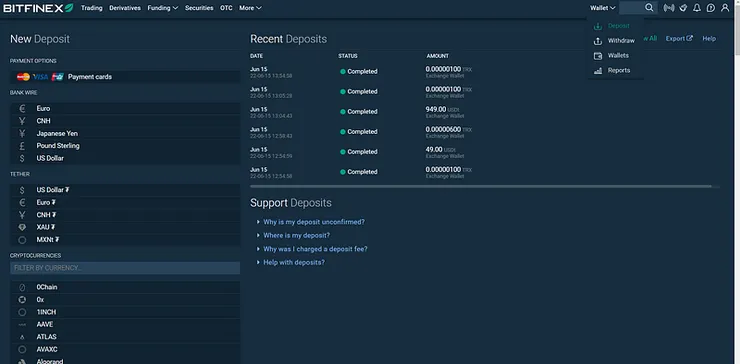
Task: Select CNH bank wire deposit
Action: pyautogui.click(x=125, y=121)
